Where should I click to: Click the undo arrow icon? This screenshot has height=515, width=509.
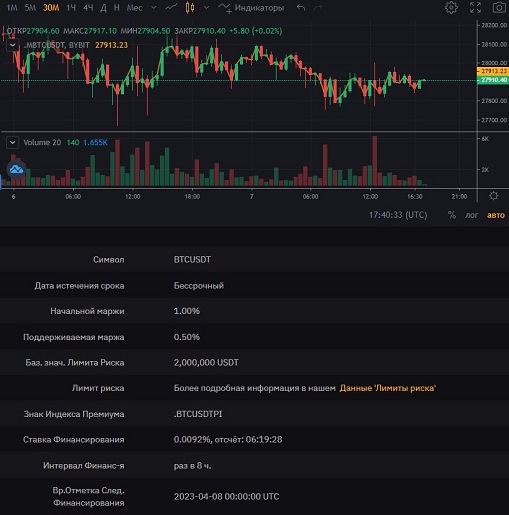301,7
